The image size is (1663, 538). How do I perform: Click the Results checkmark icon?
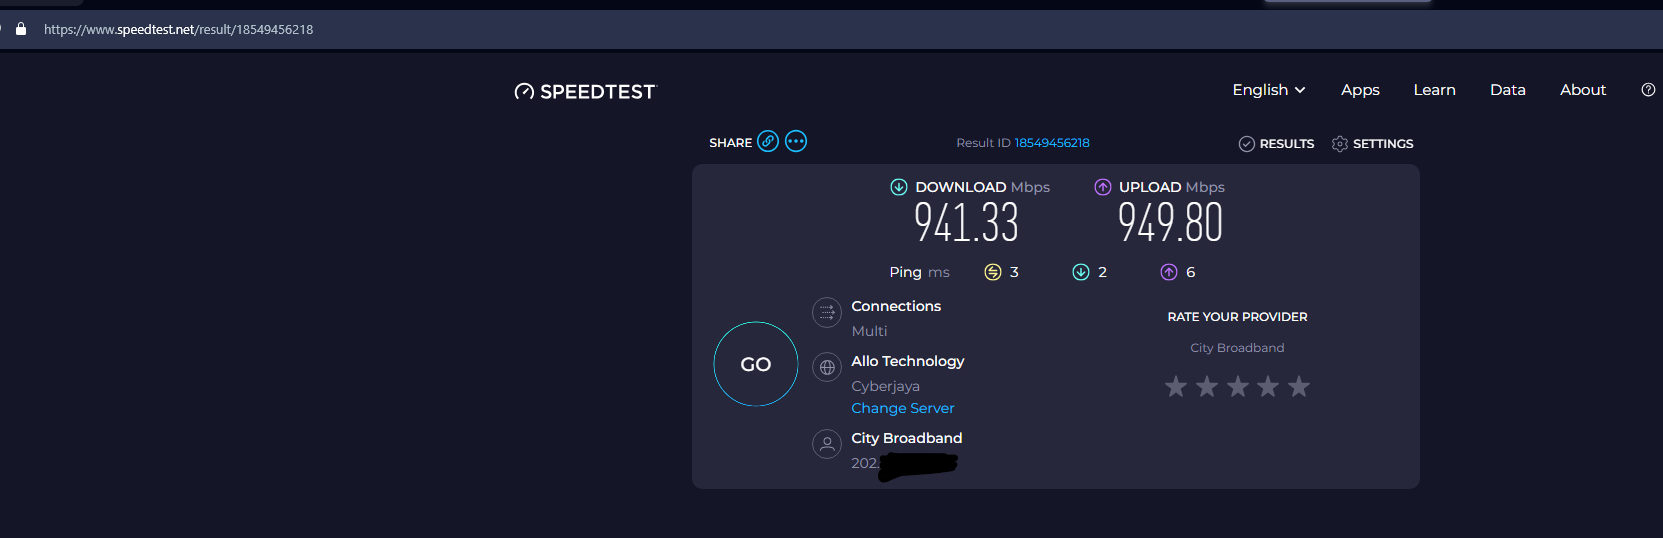[1246, 144]
